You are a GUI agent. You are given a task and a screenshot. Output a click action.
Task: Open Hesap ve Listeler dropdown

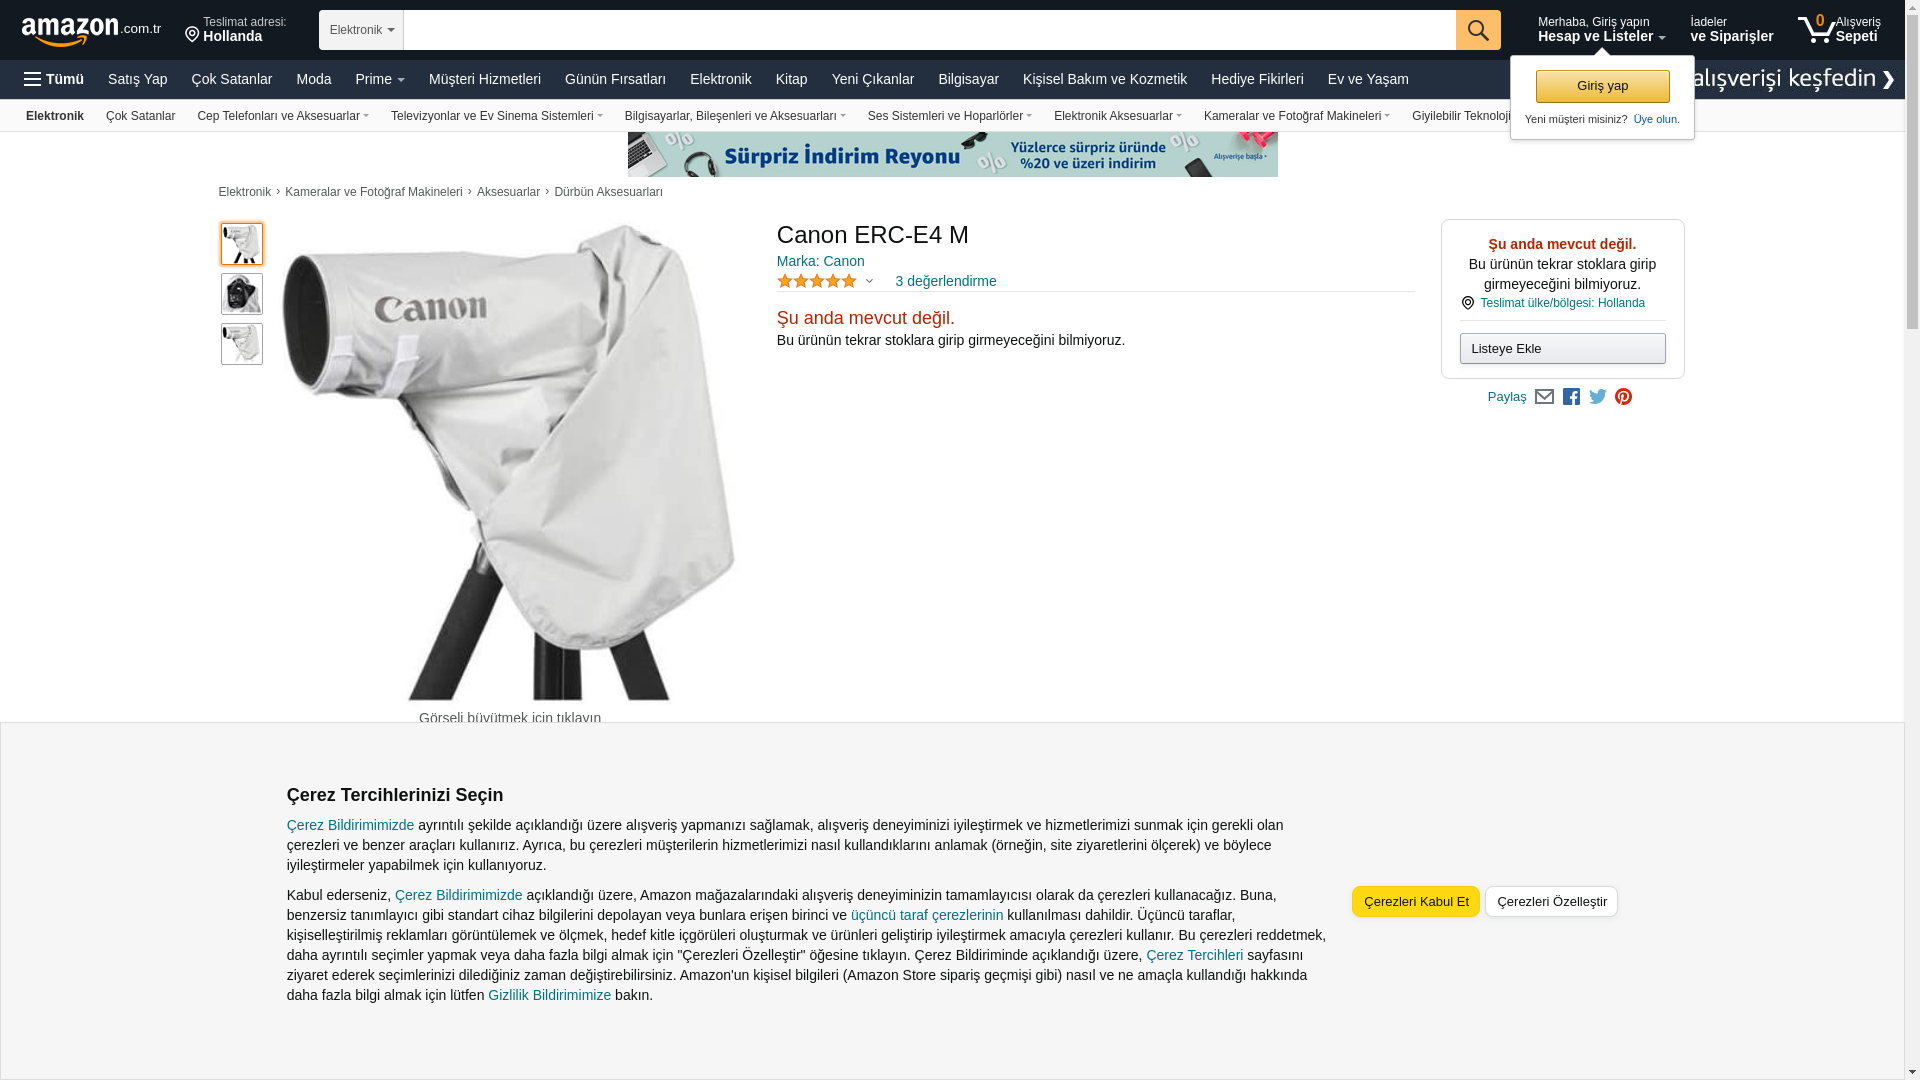pyautogui.click(x=1601, y=30)
